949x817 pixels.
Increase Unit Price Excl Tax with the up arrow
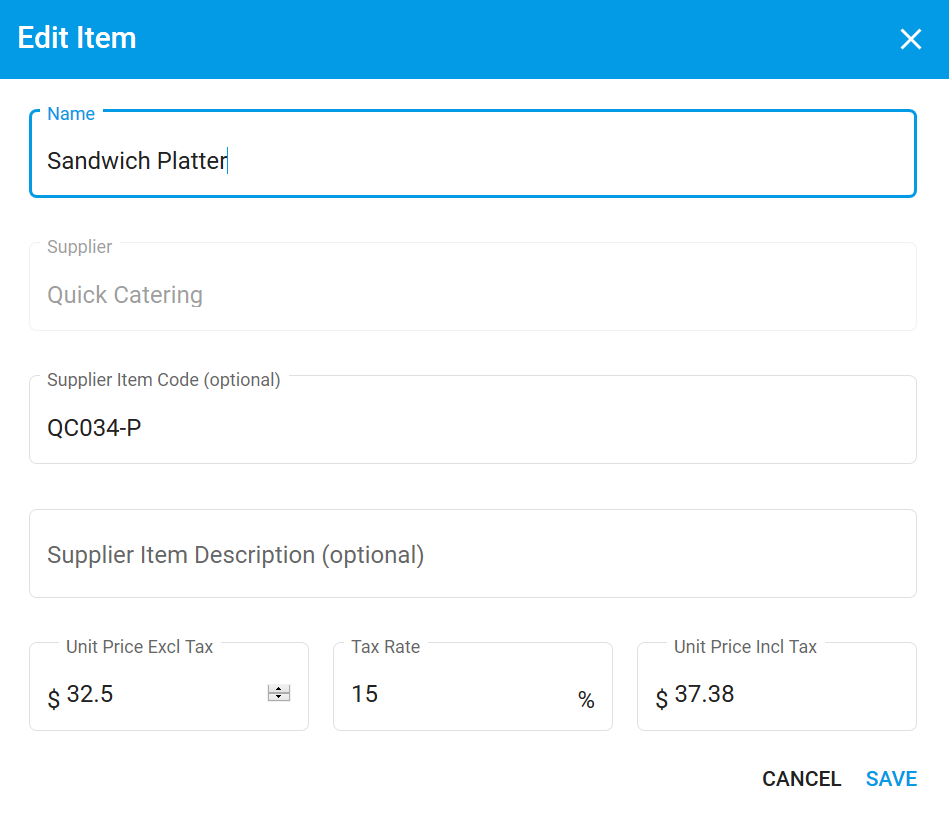[279, 689]
